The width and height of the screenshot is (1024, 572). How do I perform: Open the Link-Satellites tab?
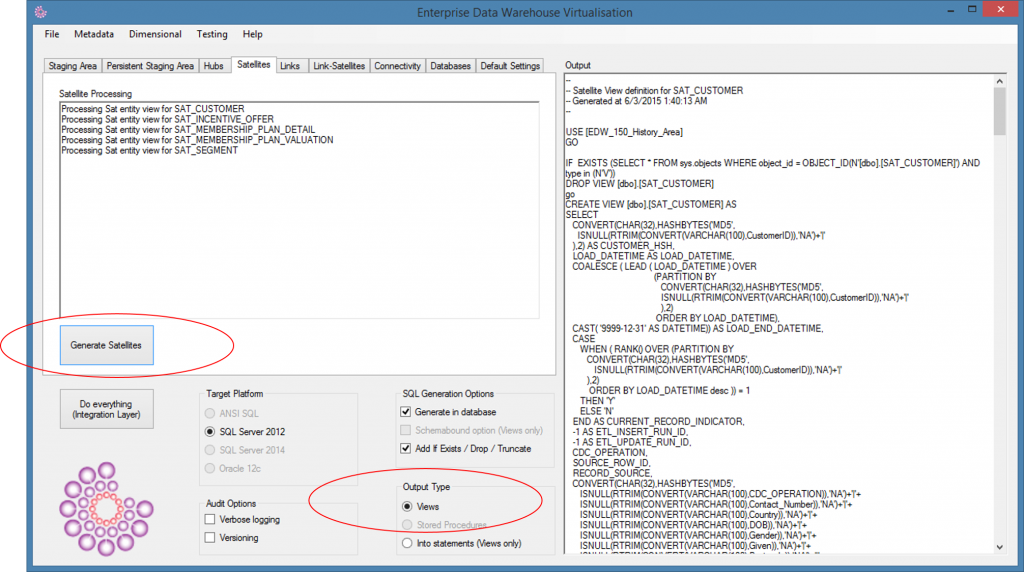click(x=339, y=66)
